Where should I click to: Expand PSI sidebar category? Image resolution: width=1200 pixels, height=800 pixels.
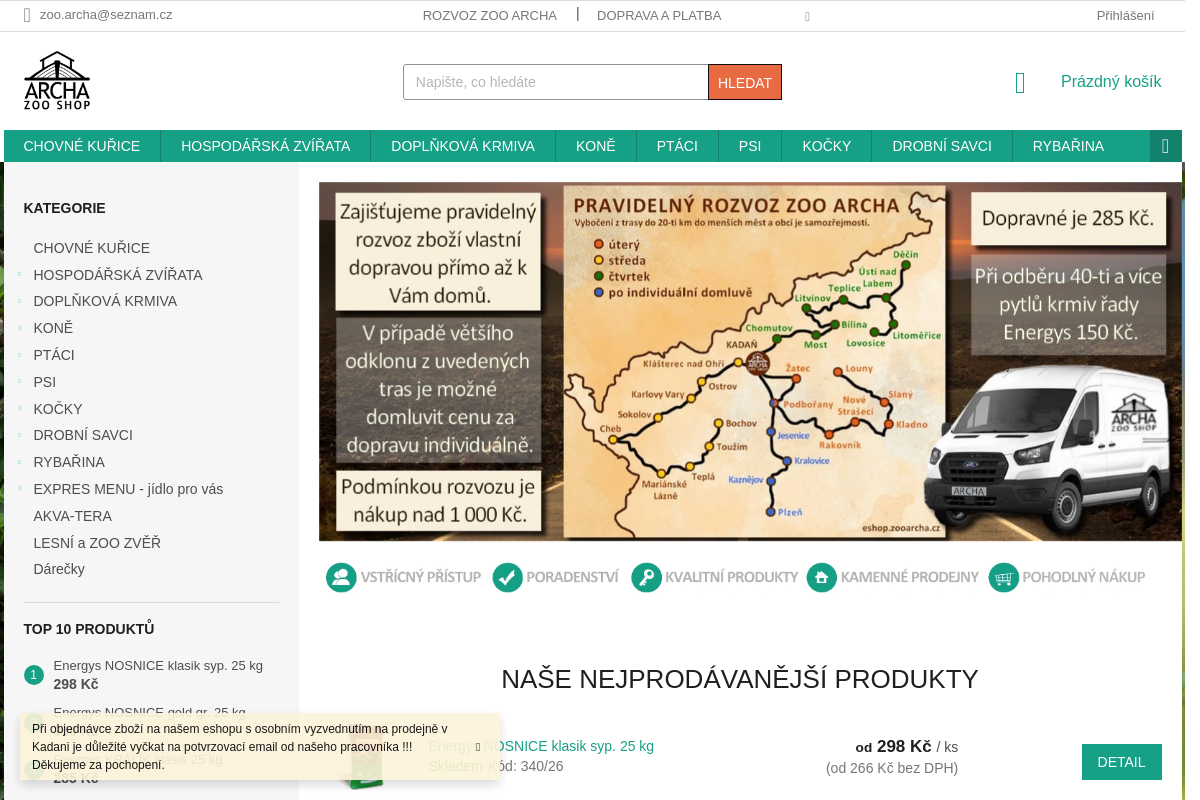point(19,382)
